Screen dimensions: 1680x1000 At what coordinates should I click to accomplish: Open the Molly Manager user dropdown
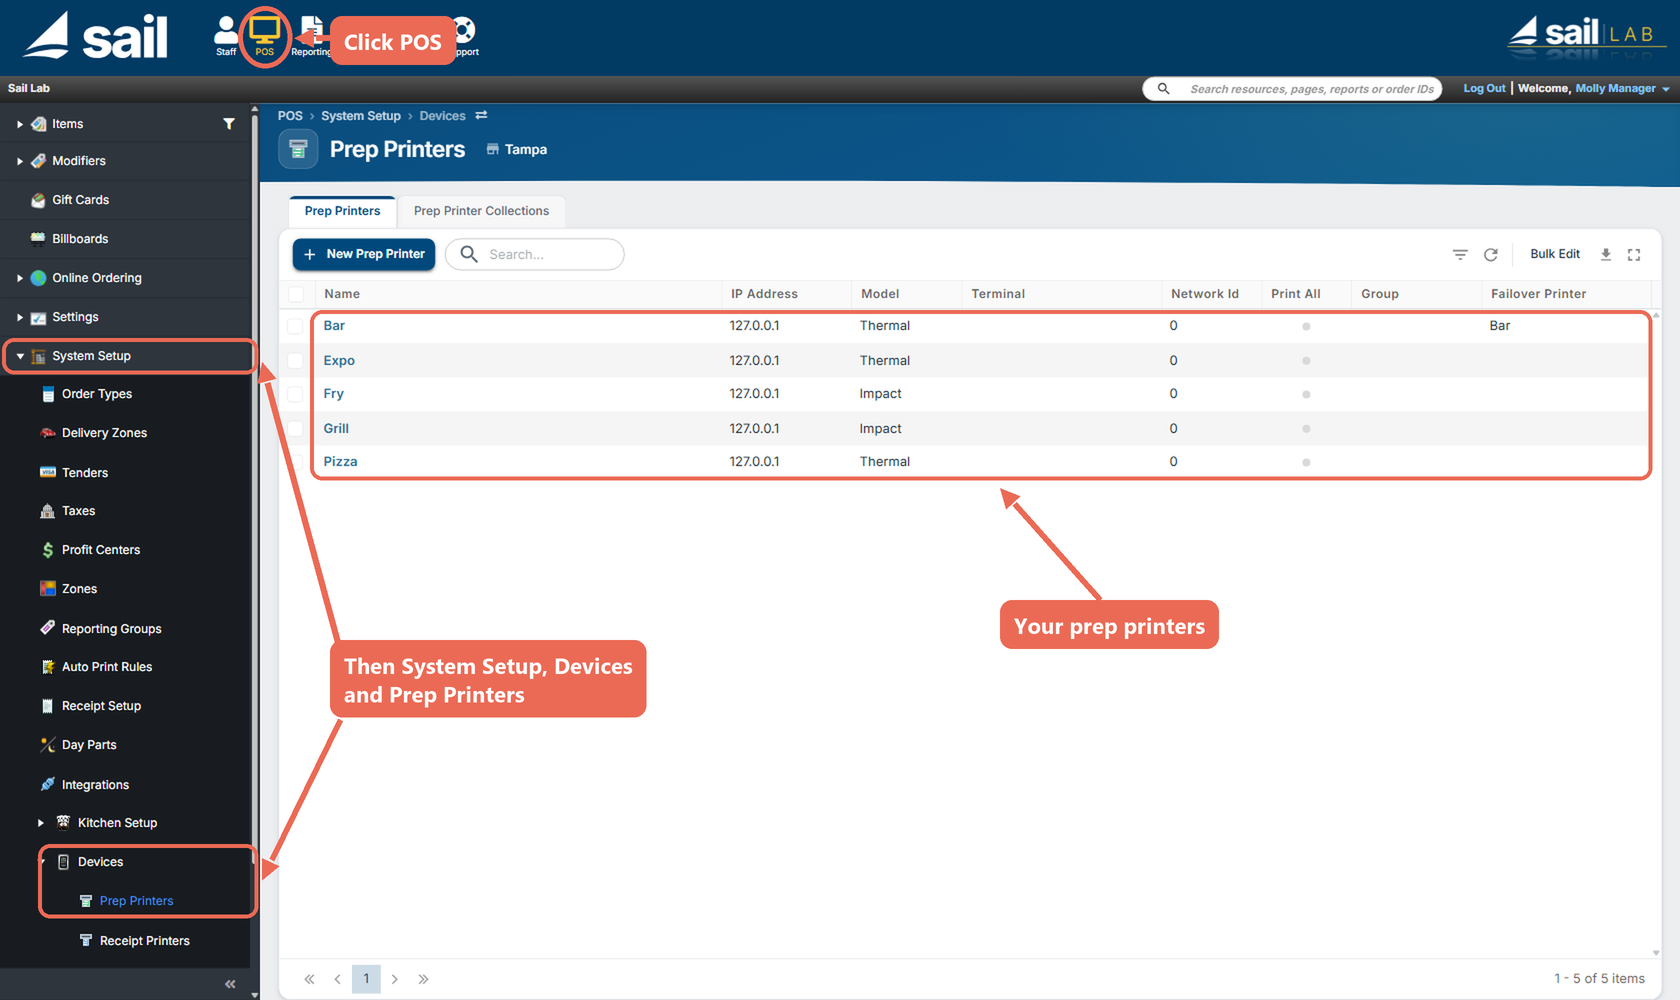pyautogui.click(x=1622, y=89)
